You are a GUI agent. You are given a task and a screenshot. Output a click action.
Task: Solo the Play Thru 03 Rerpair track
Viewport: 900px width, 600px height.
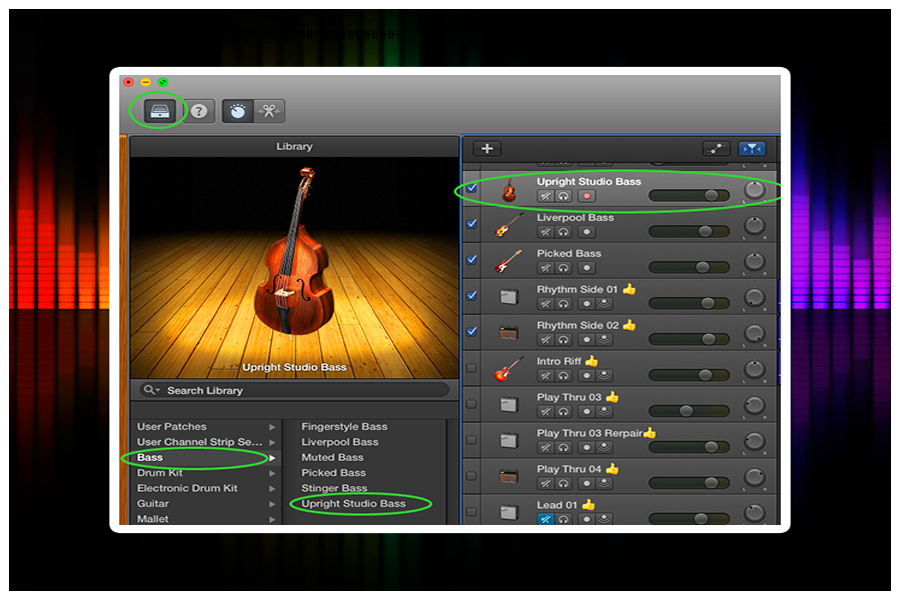(x=564, y=447)
